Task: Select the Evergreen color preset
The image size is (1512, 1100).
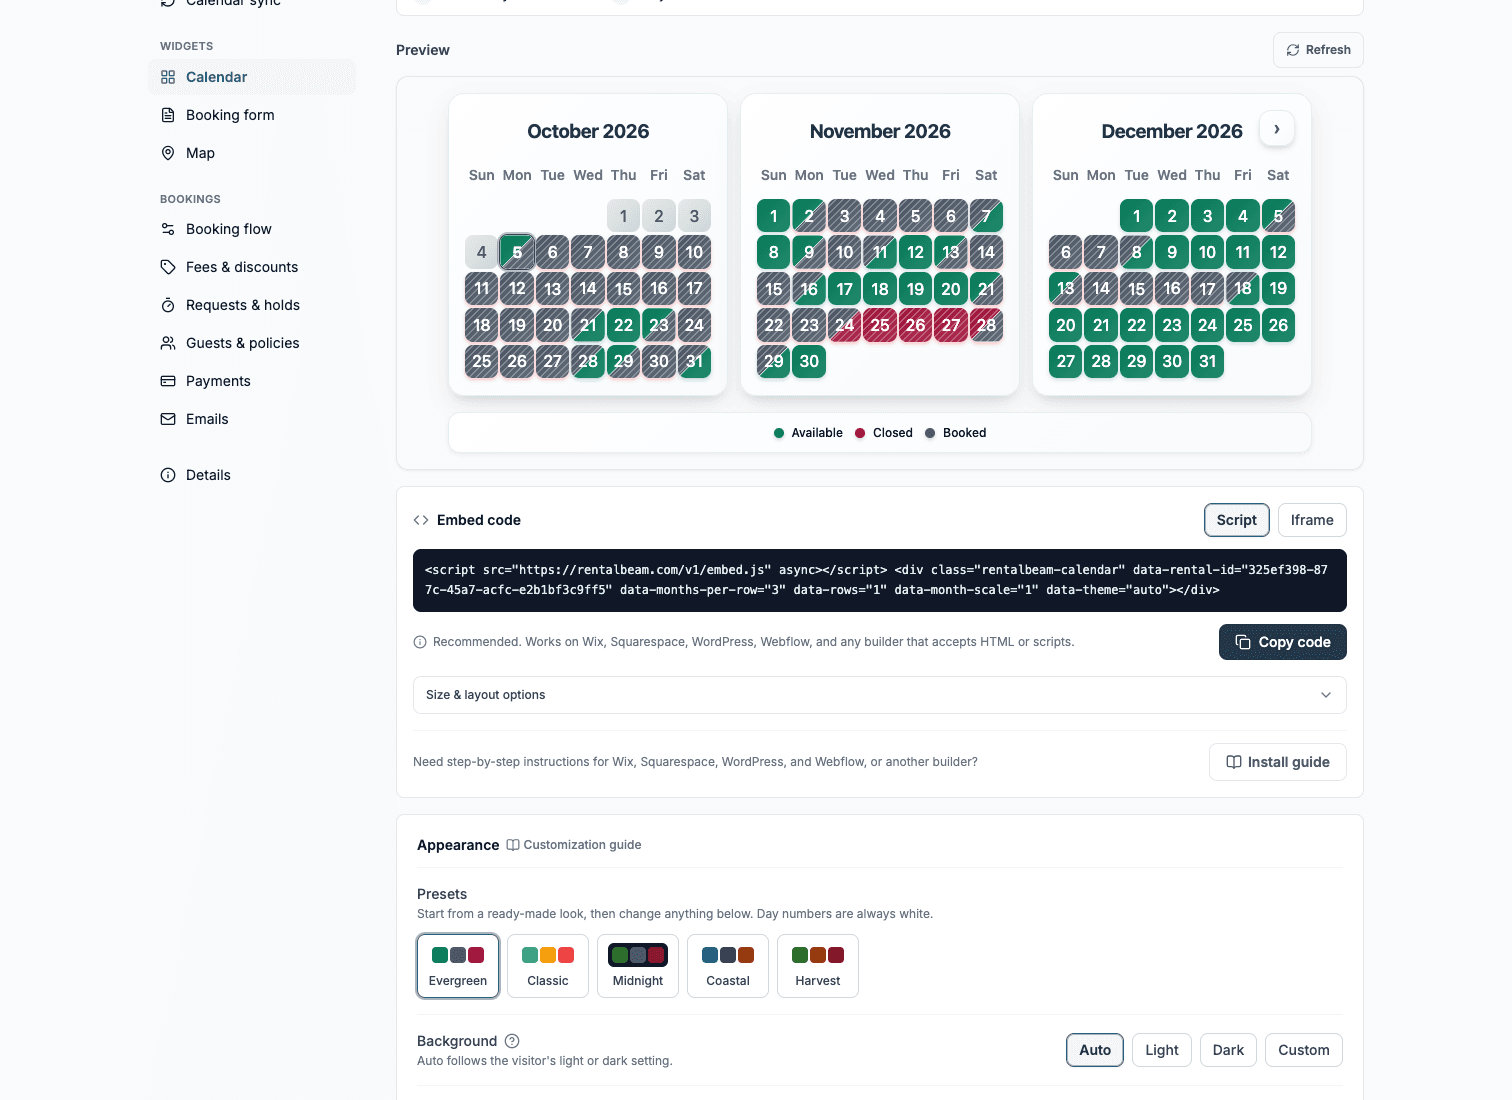Action: point(458,966)
